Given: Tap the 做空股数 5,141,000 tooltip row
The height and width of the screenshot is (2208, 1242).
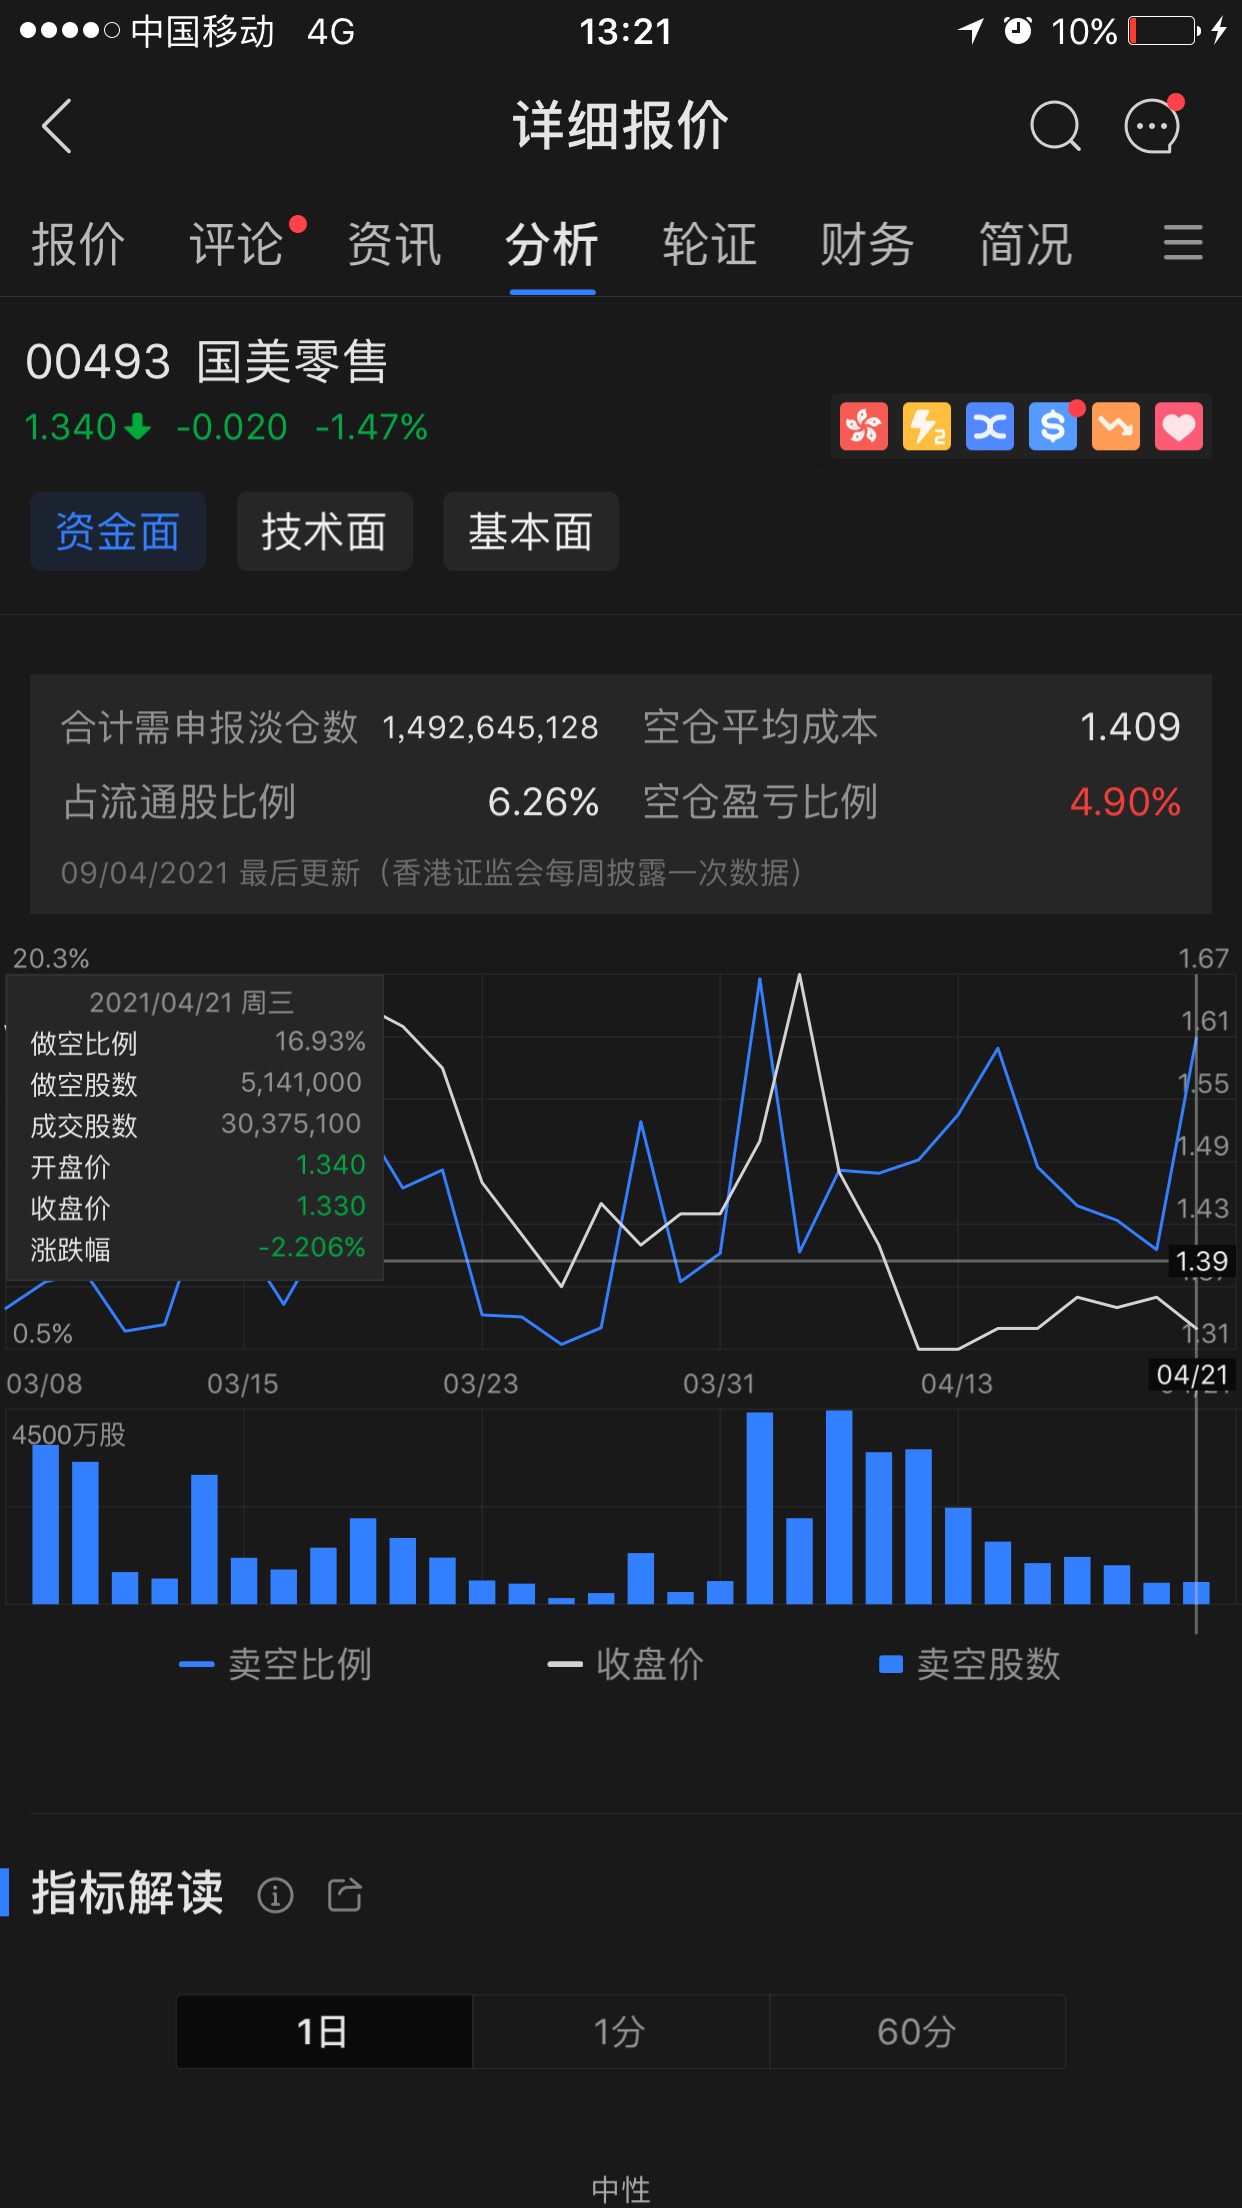Looking at the screenshot, I should pyautogui.click(x=197, y=1083).
